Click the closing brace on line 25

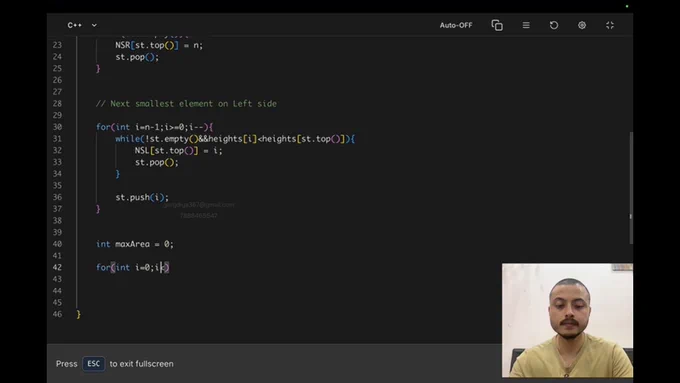98,69
